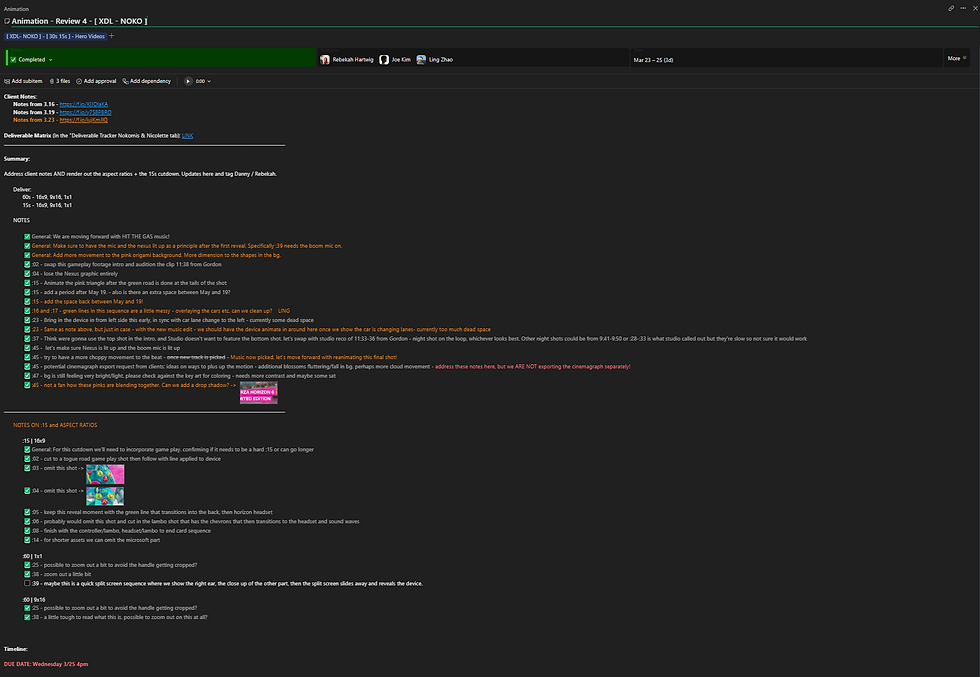The height and width of the screenshot is (677, 980).
Task: Open the Notes from 3.19 link
Action: (86, 113)
